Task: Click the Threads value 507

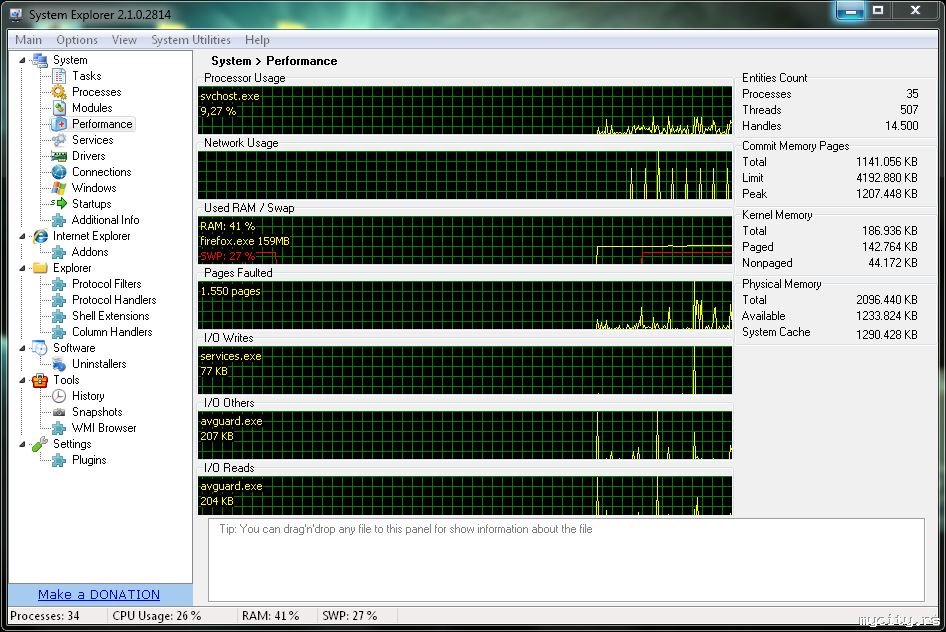Action: pyautogui.click(x=909, y=110)
